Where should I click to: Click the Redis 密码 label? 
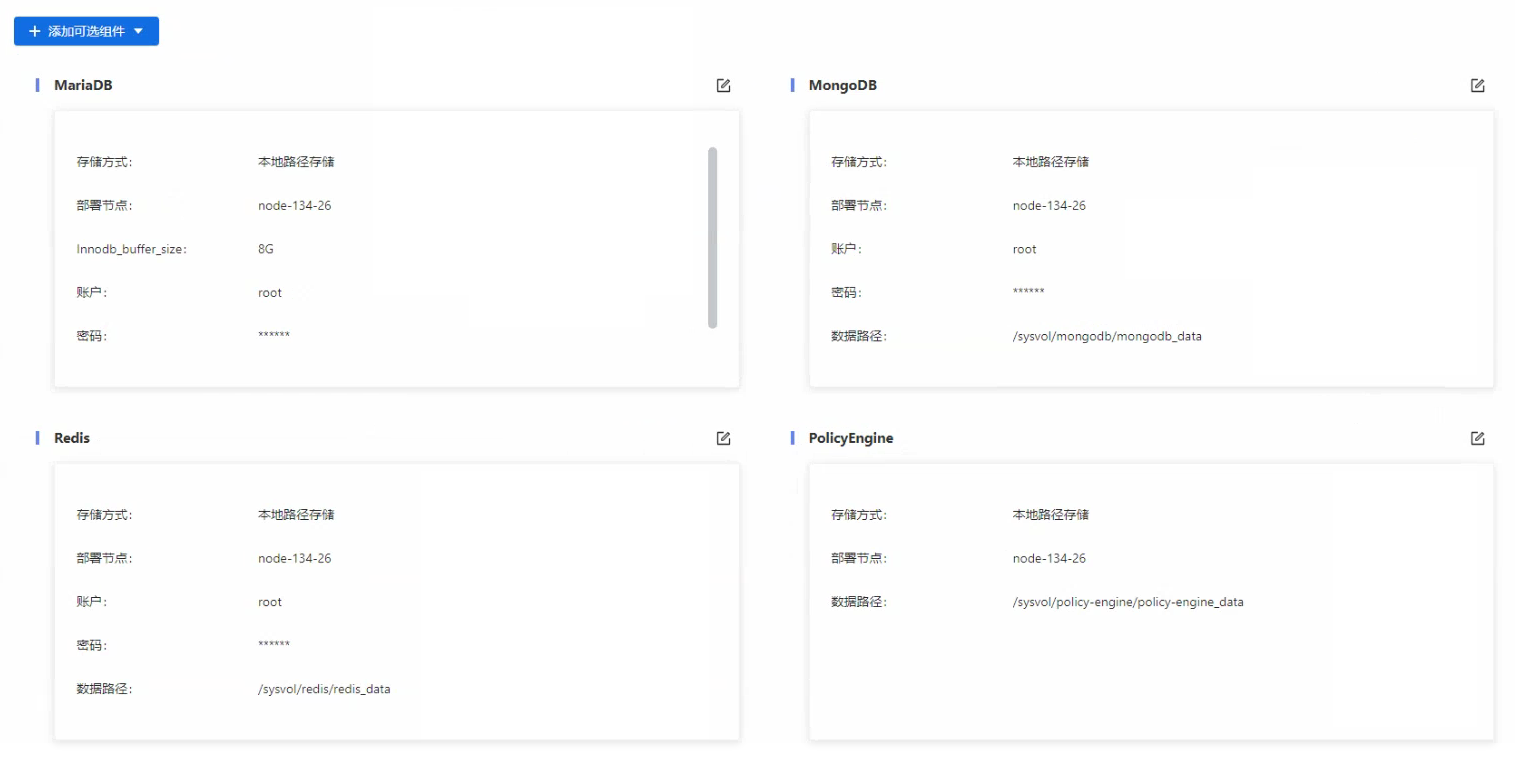[x=92, y=645]
